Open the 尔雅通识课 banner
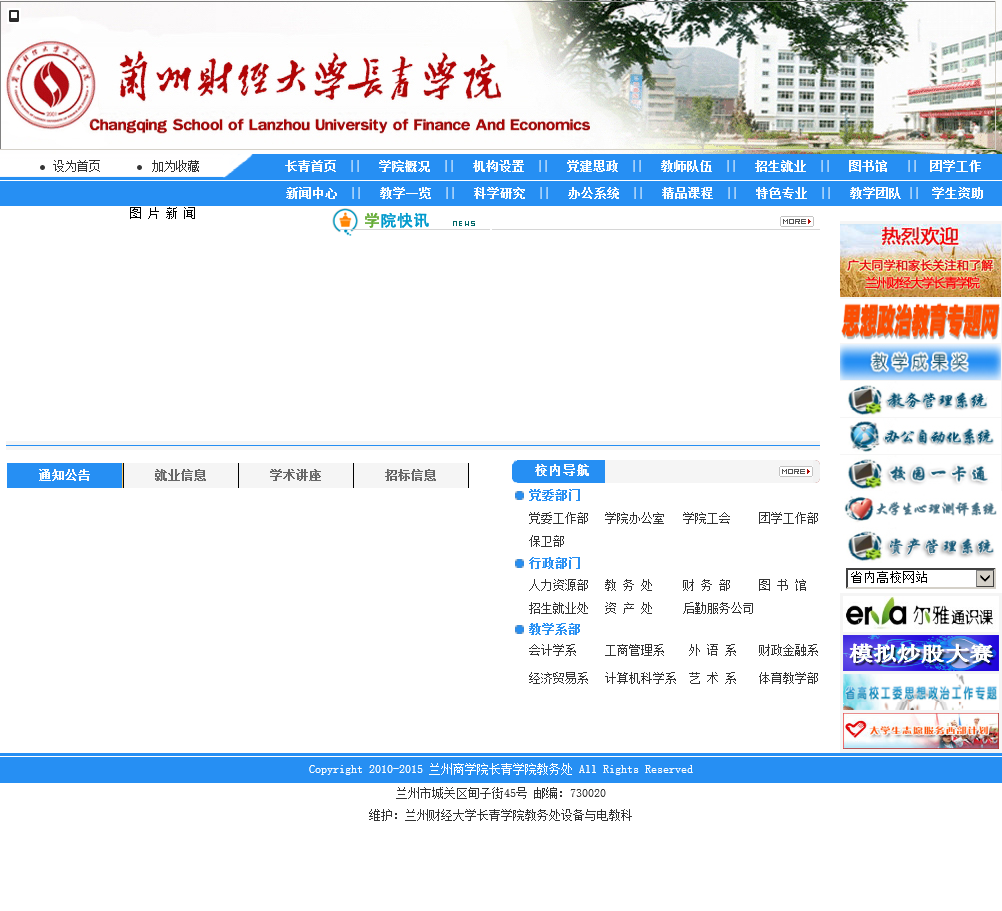Viewport: 1002px width, 911px height. tap(920, 614)
